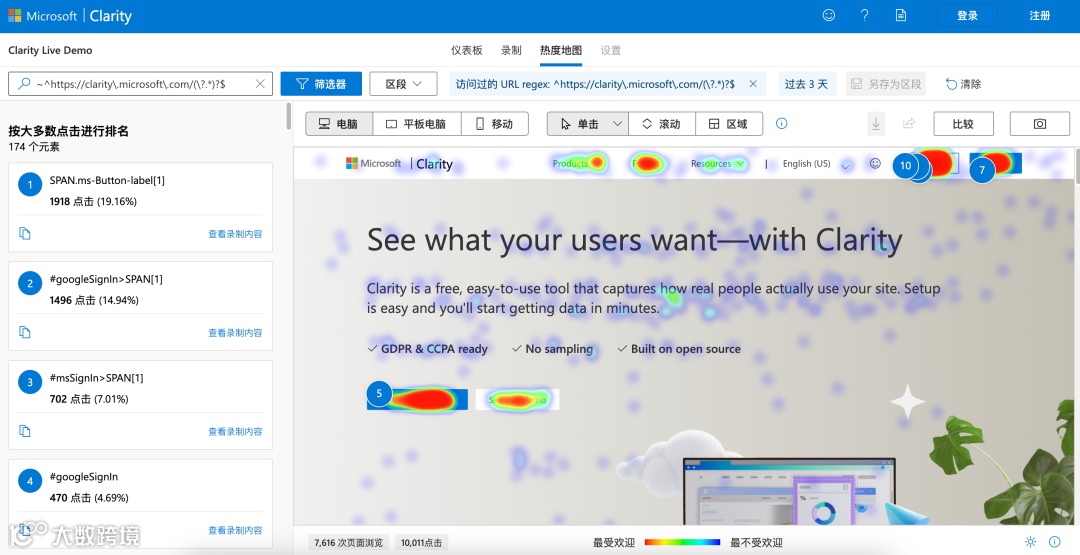
Task: Open the feedback smiley icon in header
Action: click(x=829, y=15)
